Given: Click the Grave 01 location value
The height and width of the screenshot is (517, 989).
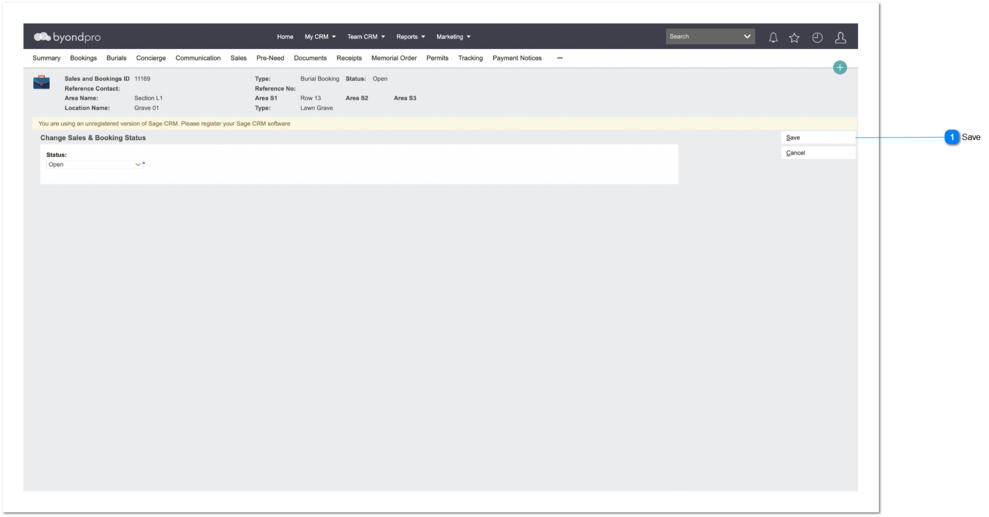Looking at the screenshot, I should click(x=146, y=108).
